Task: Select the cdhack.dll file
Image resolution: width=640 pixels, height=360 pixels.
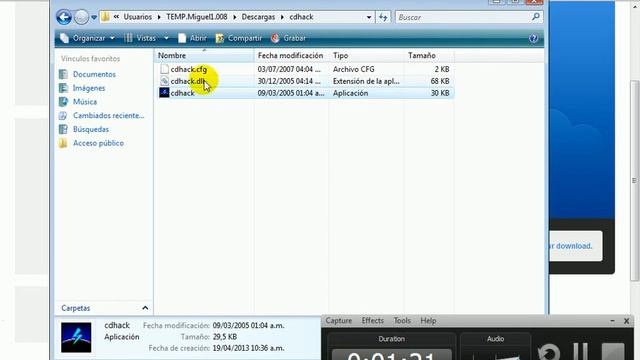Action: click(x=187, y=81)
